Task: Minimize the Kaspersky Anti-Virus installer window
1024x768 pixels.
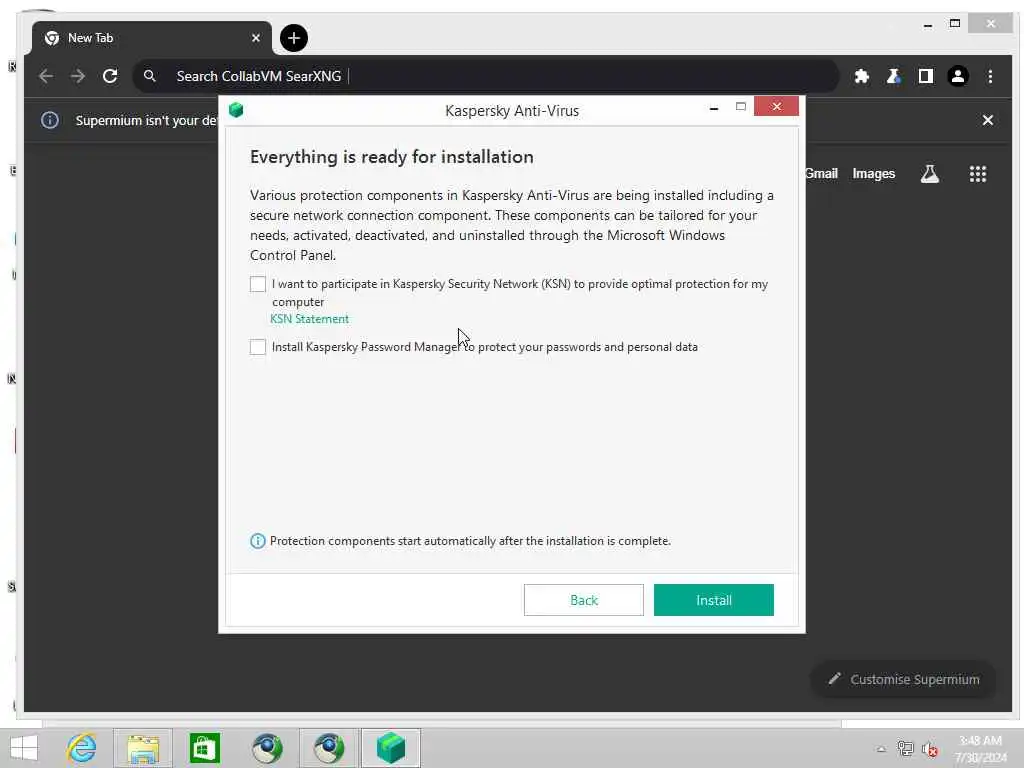Action: point(714,108)
